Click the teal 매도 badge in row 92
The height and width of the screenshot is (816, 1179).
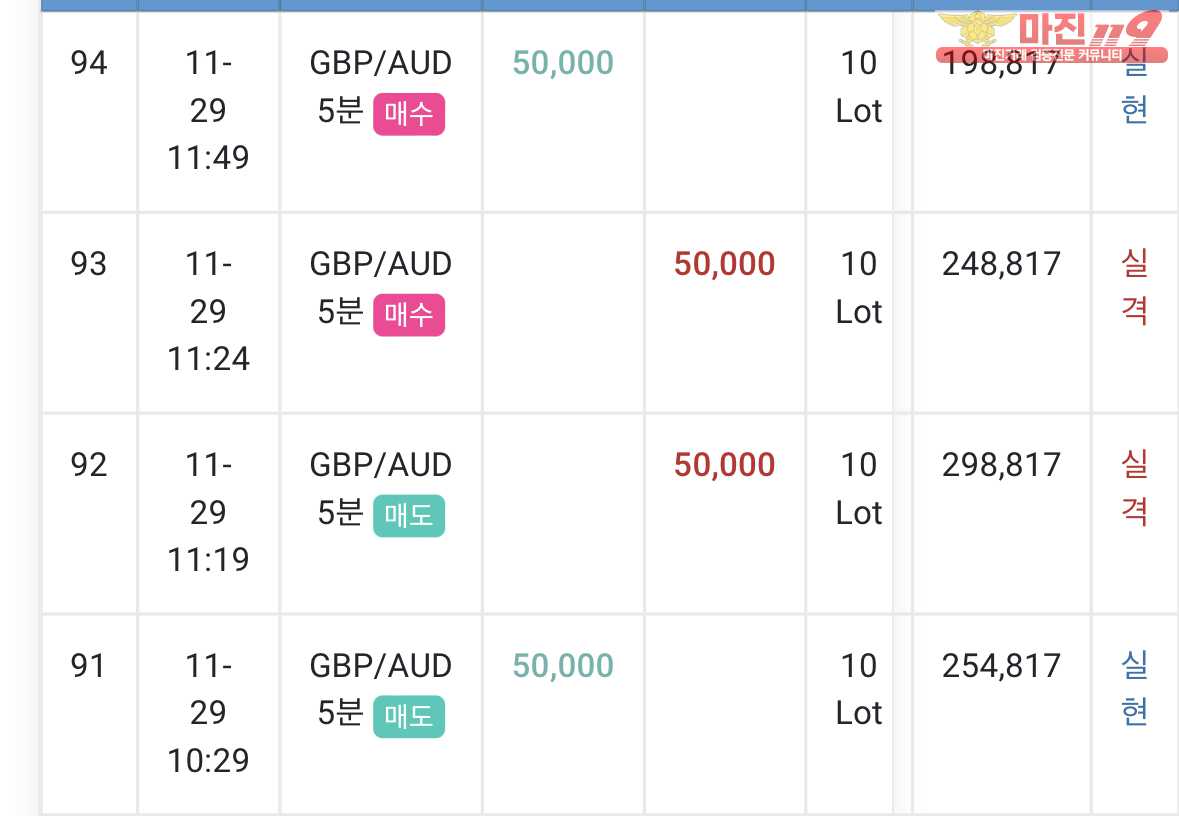coord(409,515)
